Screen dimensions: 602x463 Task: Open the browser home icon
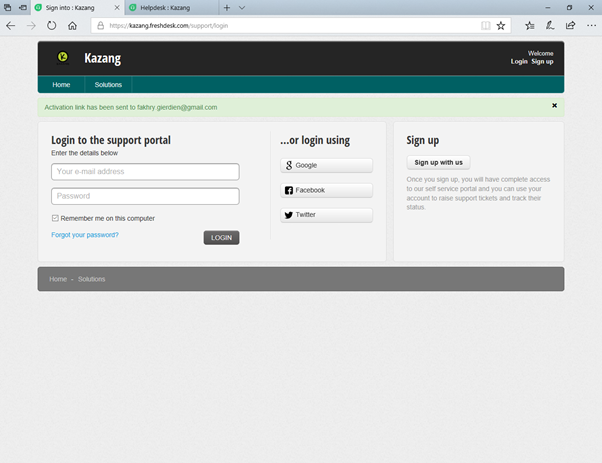pyautogui.click(x=72, y=26)
